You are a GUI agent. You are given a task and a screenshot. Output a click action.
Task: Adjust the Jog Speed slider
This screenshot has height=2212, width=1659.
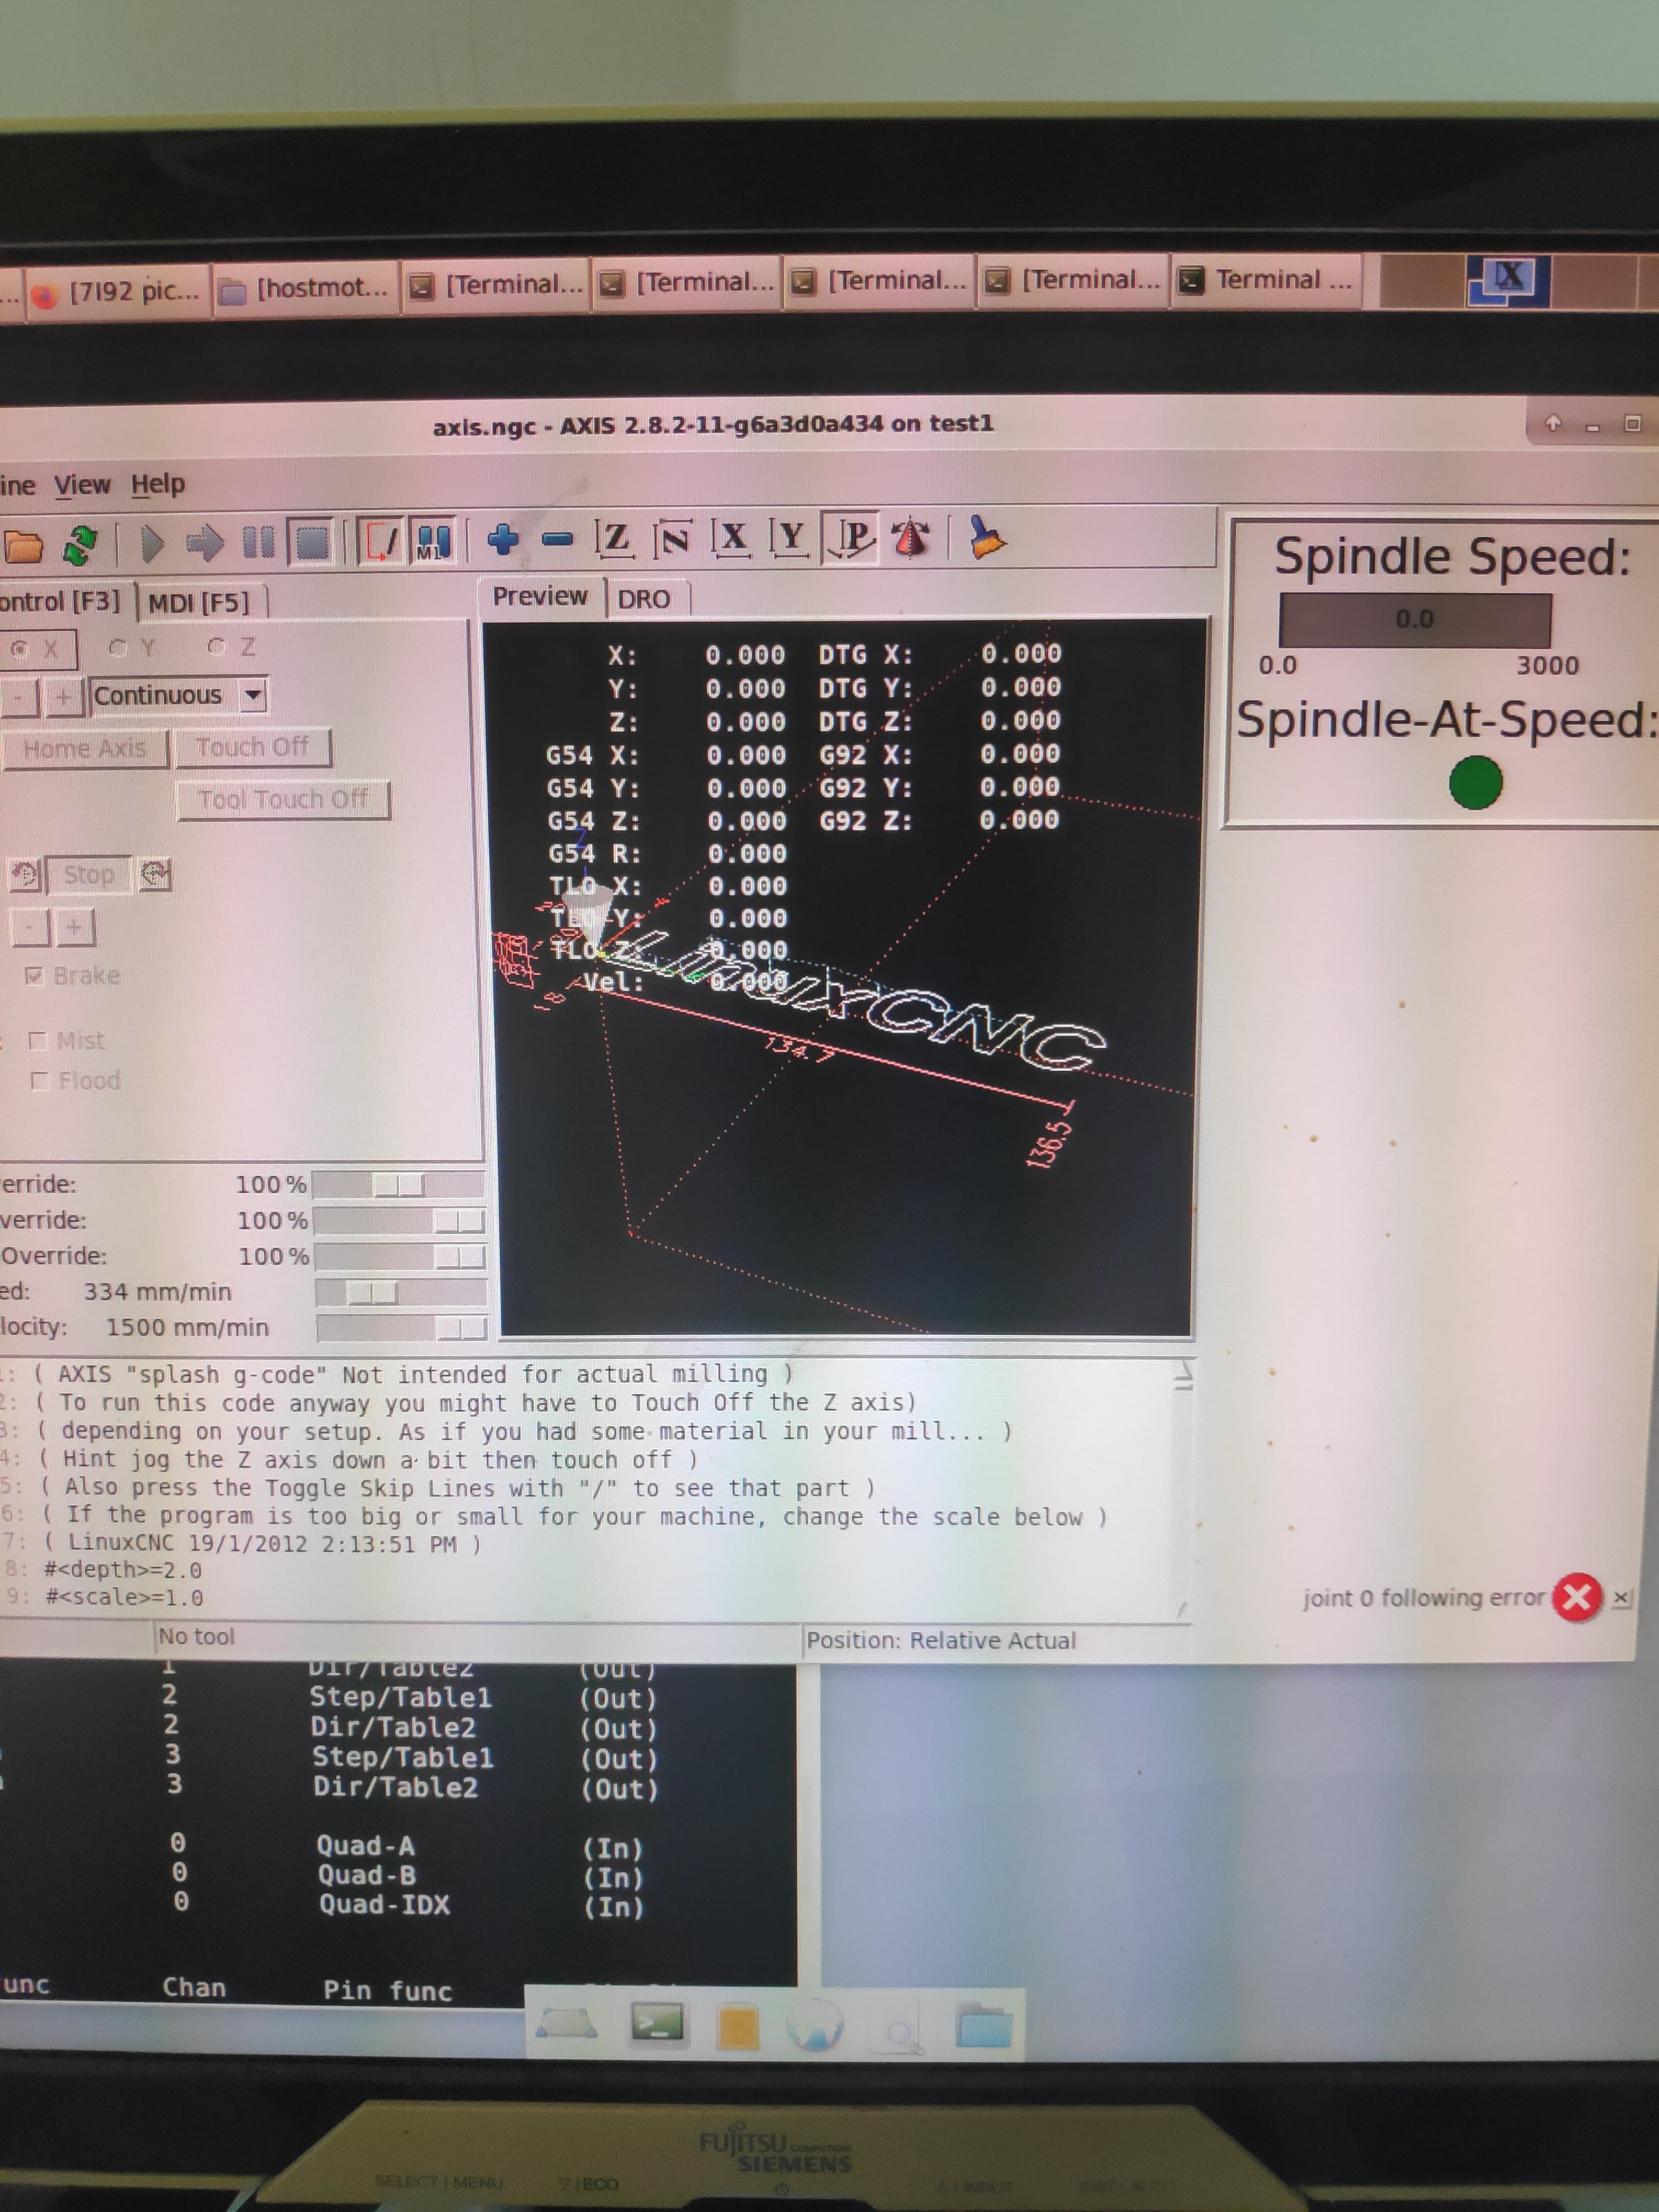[x=401, y=1292]
